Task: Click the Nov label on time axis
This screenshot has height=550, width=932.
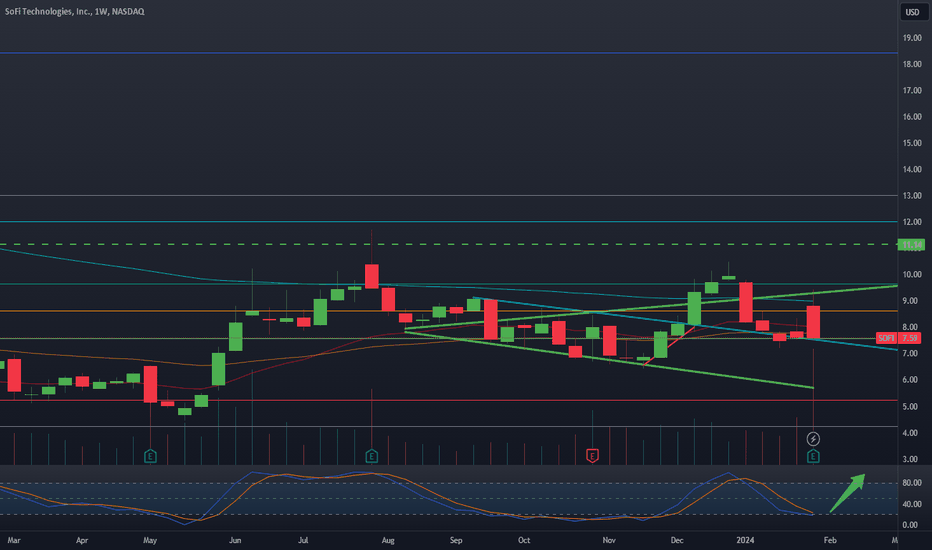Action: 609,540
